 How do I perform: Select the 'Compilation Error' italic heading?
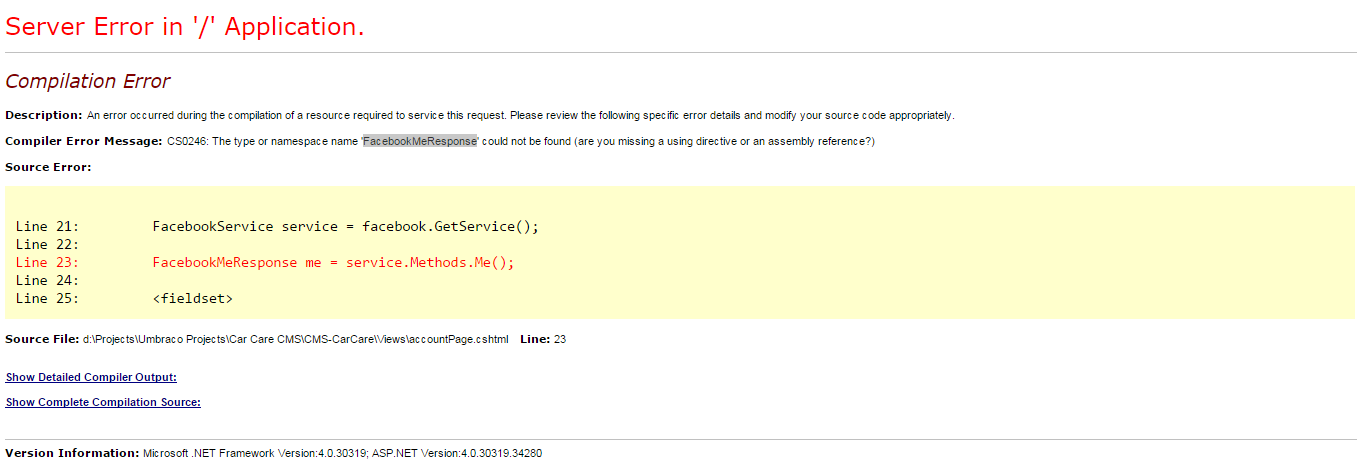click(88, 82)
